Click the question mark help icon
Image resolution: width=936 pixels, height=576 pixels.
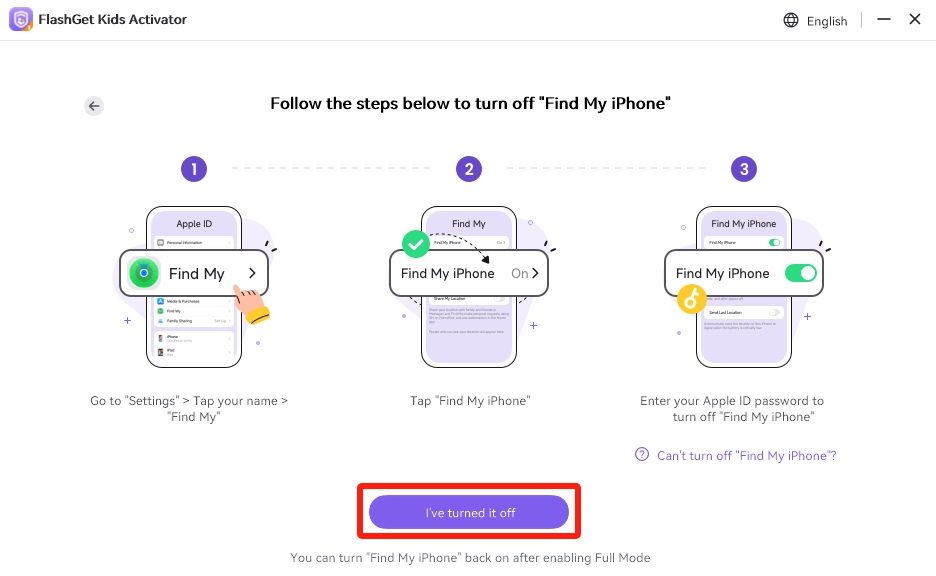[642, 455]
